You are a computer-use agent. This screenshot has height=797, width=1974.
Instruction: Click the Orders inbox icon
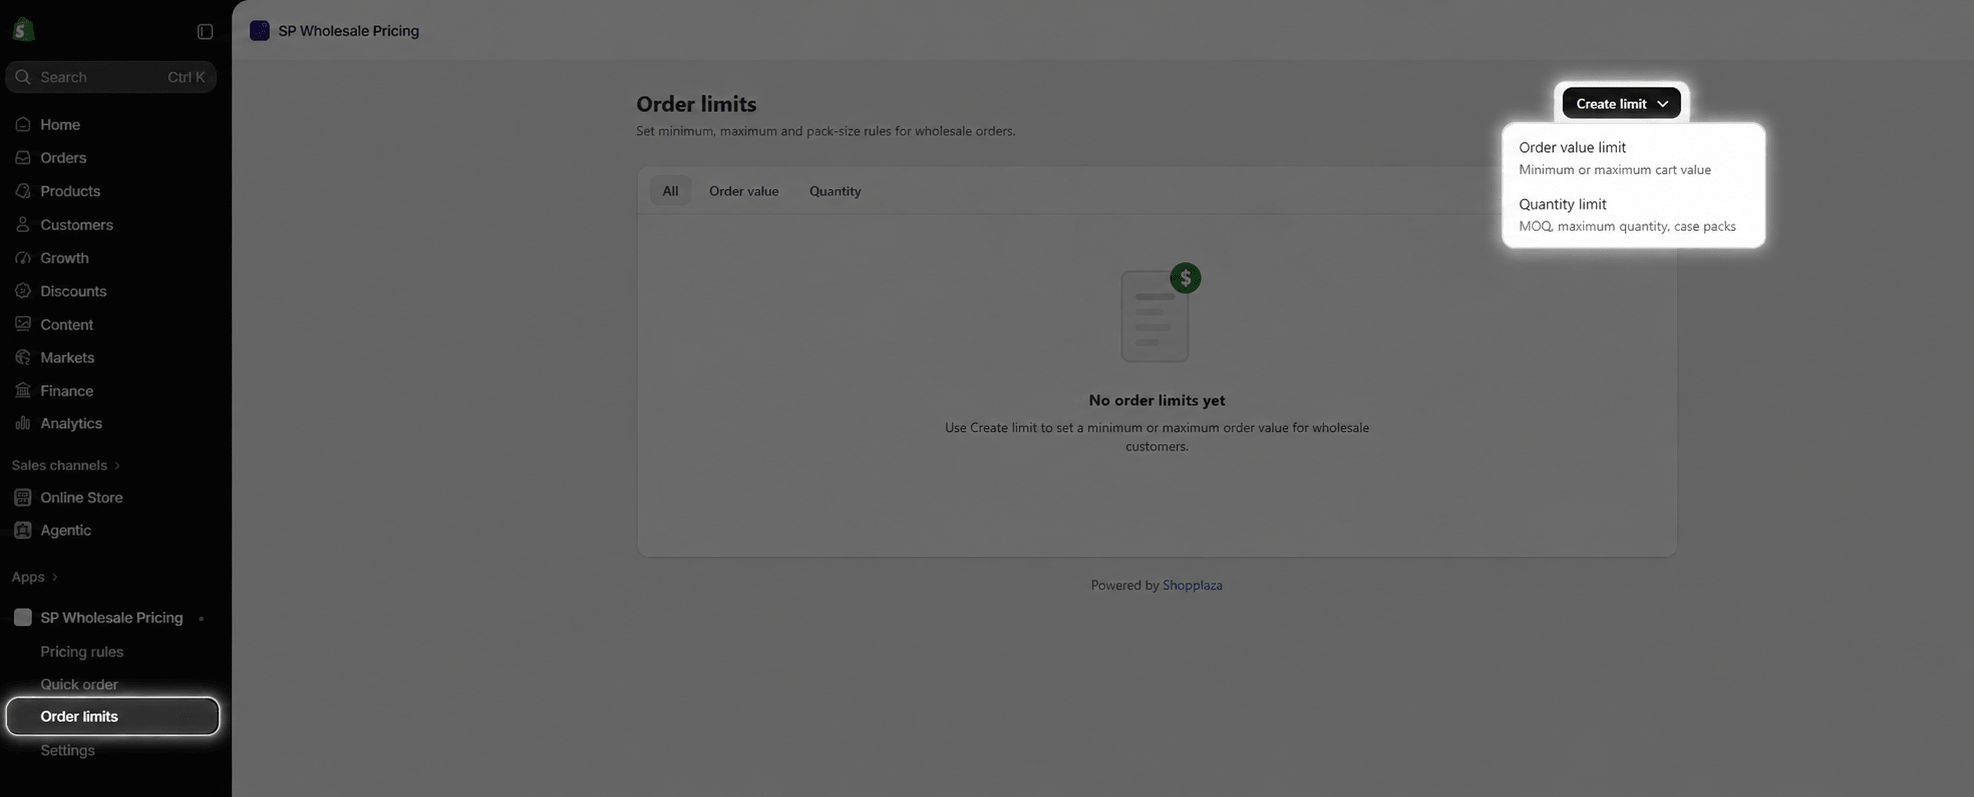pos(23,158)
